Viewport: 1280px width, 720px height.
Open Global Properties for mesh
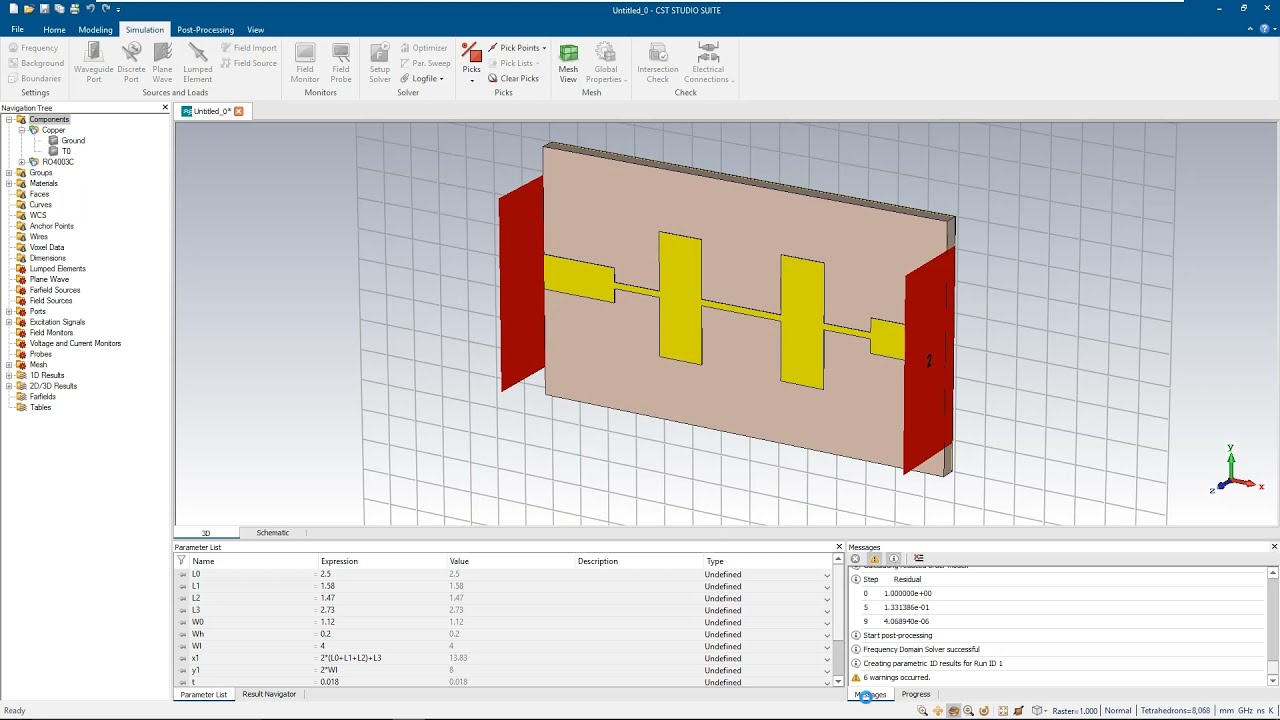(605, 62)
